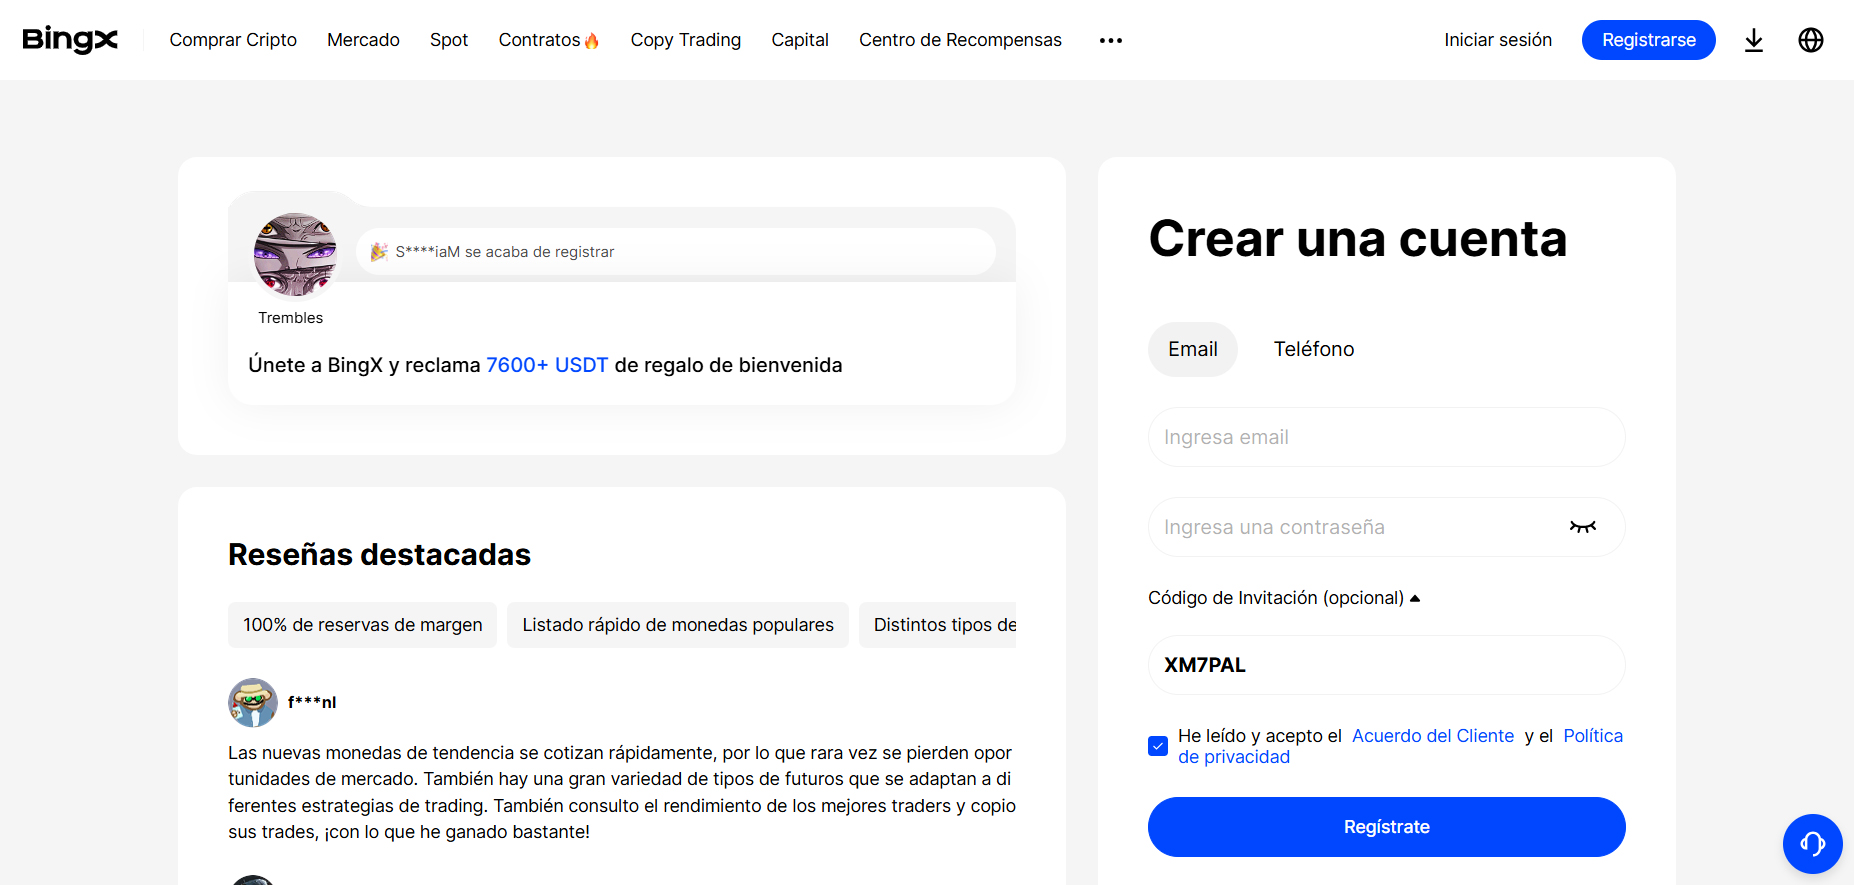Image resolution: width=1854 pixels, height=885 pixels.
Task: Toggle password visibility eye icon
Action: coord(1582,527)
